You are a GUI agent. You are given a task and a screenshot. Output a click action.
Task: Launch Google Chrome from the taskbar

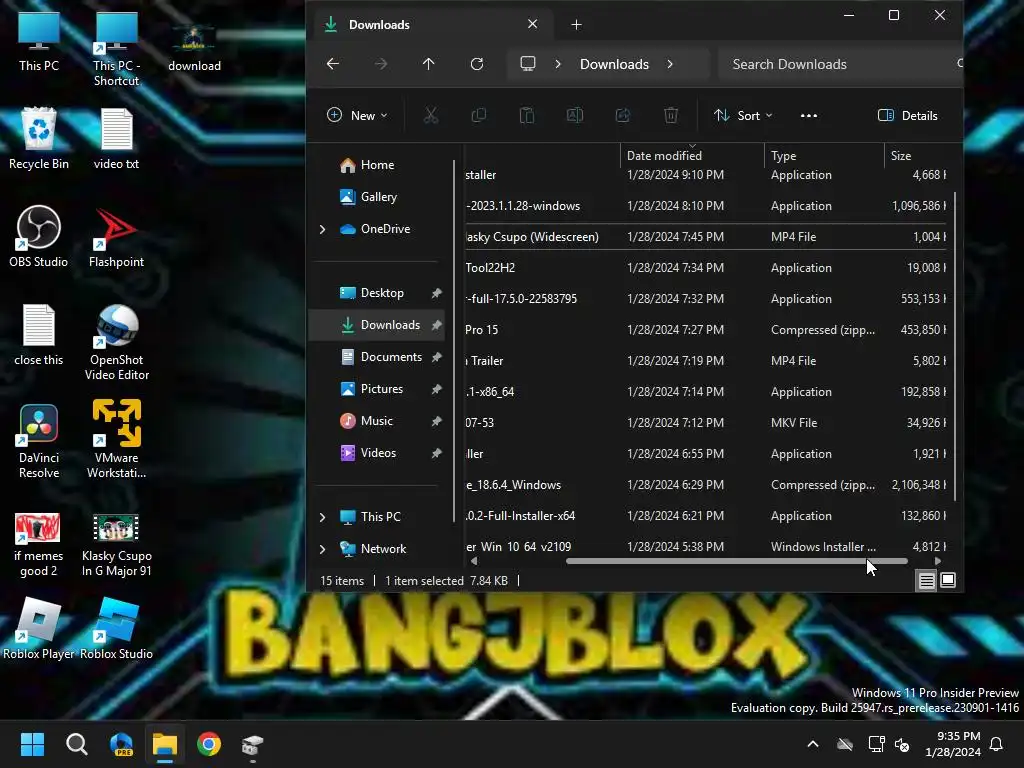(x=209, y=744)
